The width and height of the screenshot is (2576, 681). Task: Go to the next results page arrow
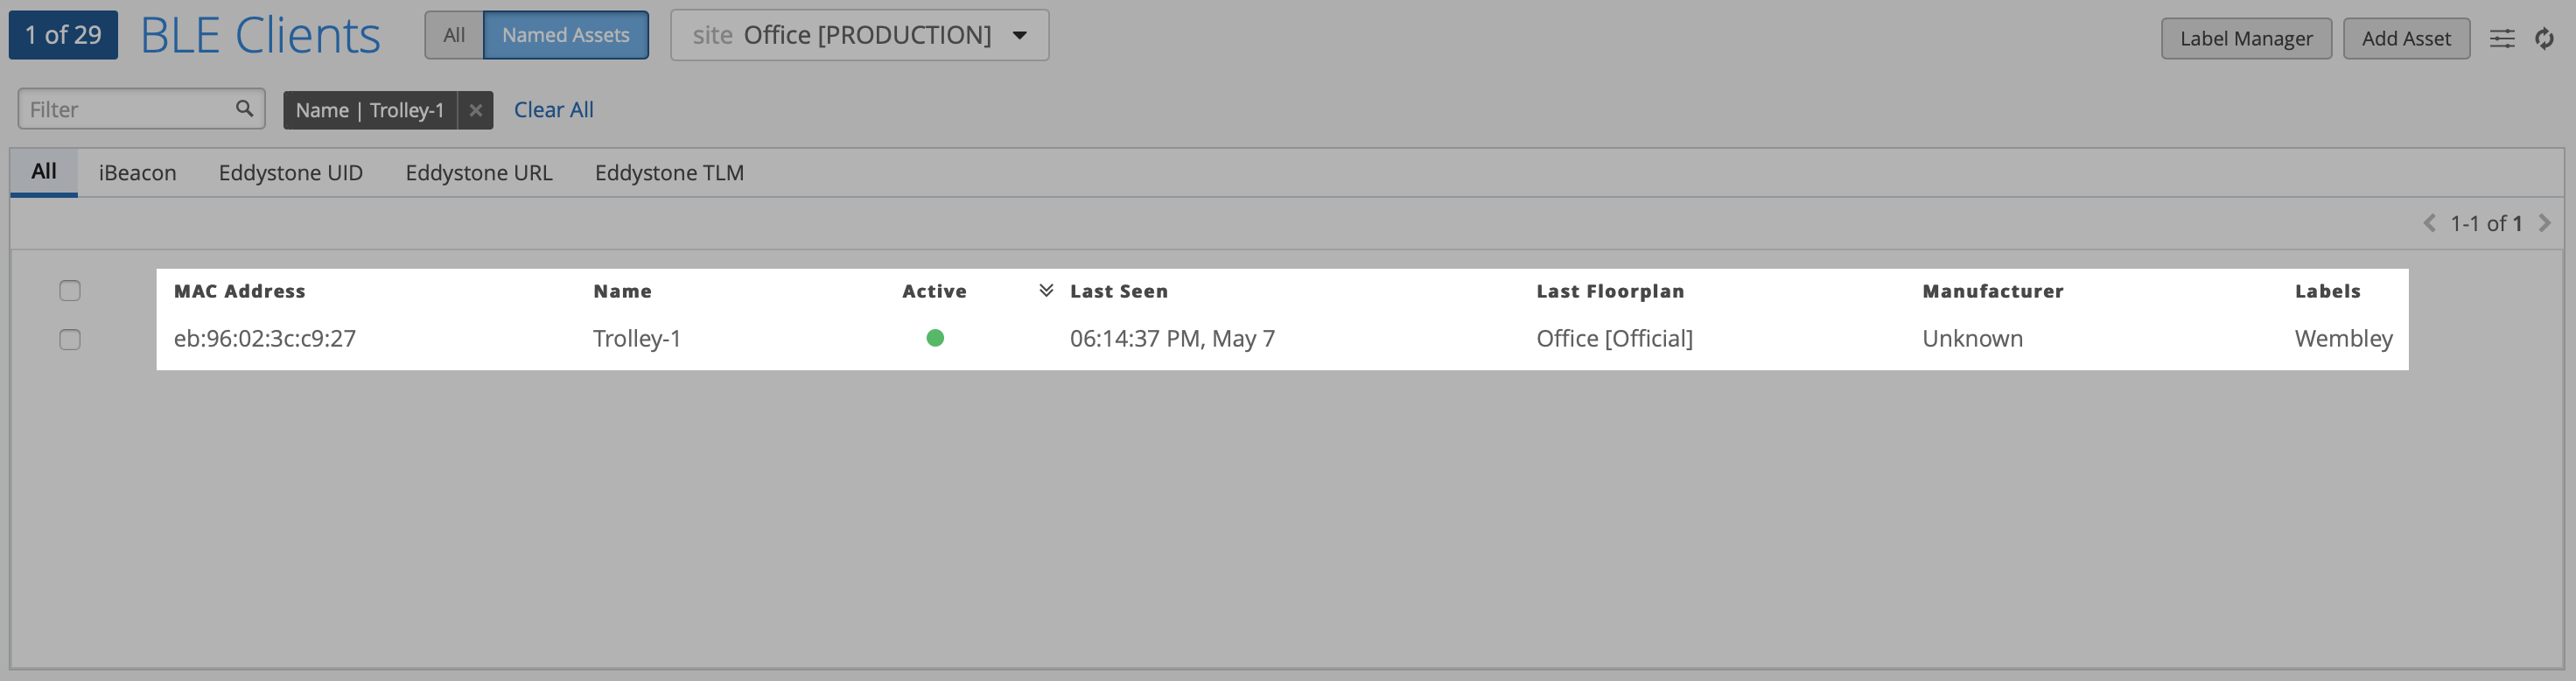point(2544,223)
